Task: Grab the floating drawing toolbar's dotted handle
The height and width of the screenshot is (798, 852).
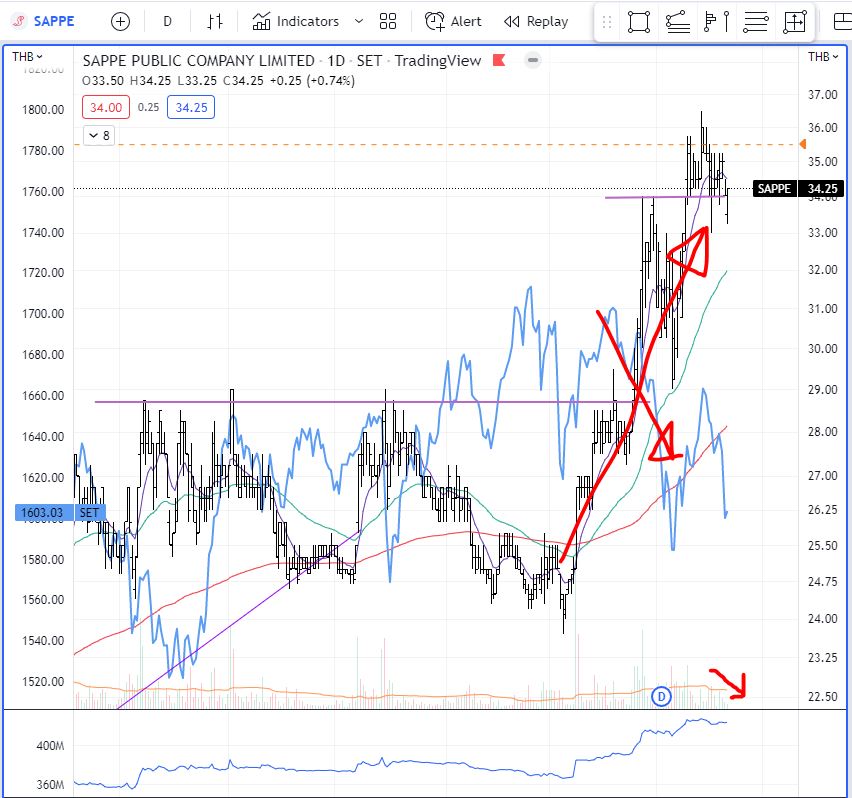Action: 607,22
